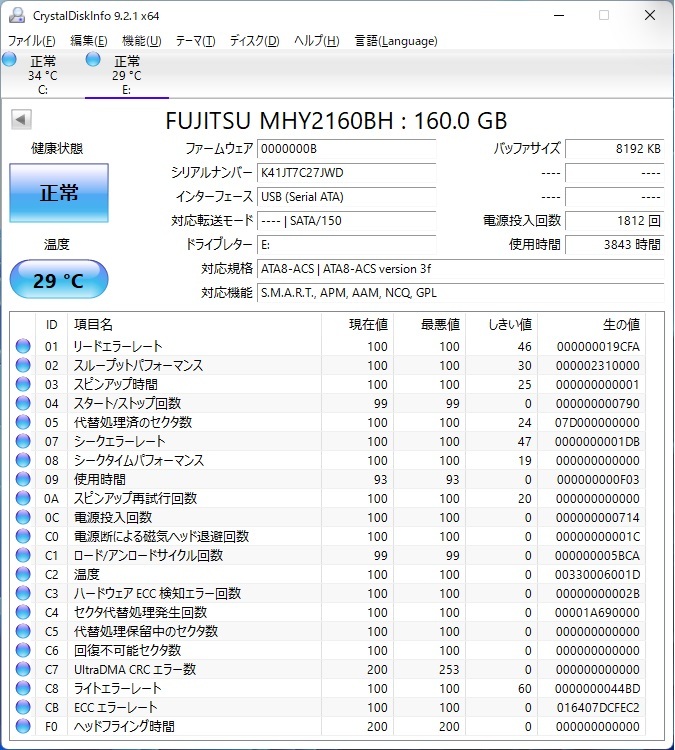Open the 言語(Language) menu
Screen dimensions: 675x750
point(396,41)
